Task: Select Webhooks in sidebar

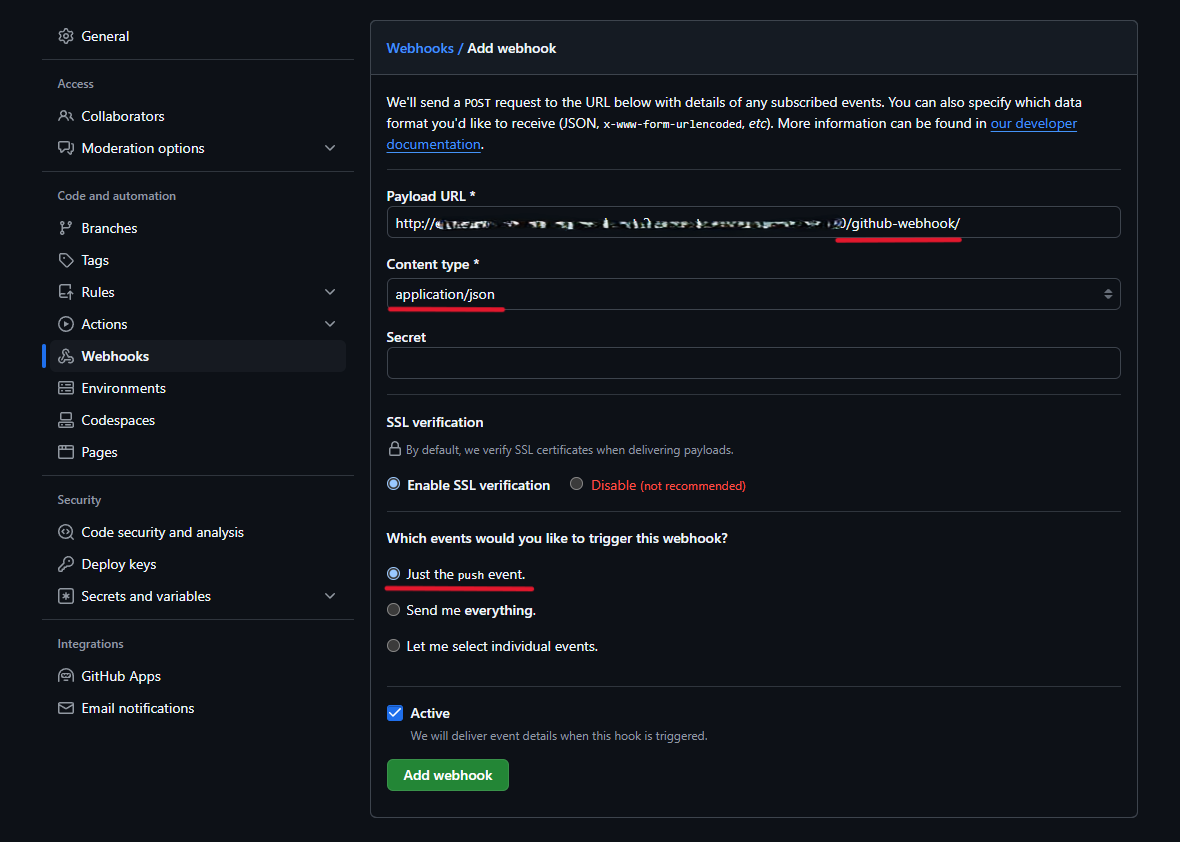Action: click(198, 356)
